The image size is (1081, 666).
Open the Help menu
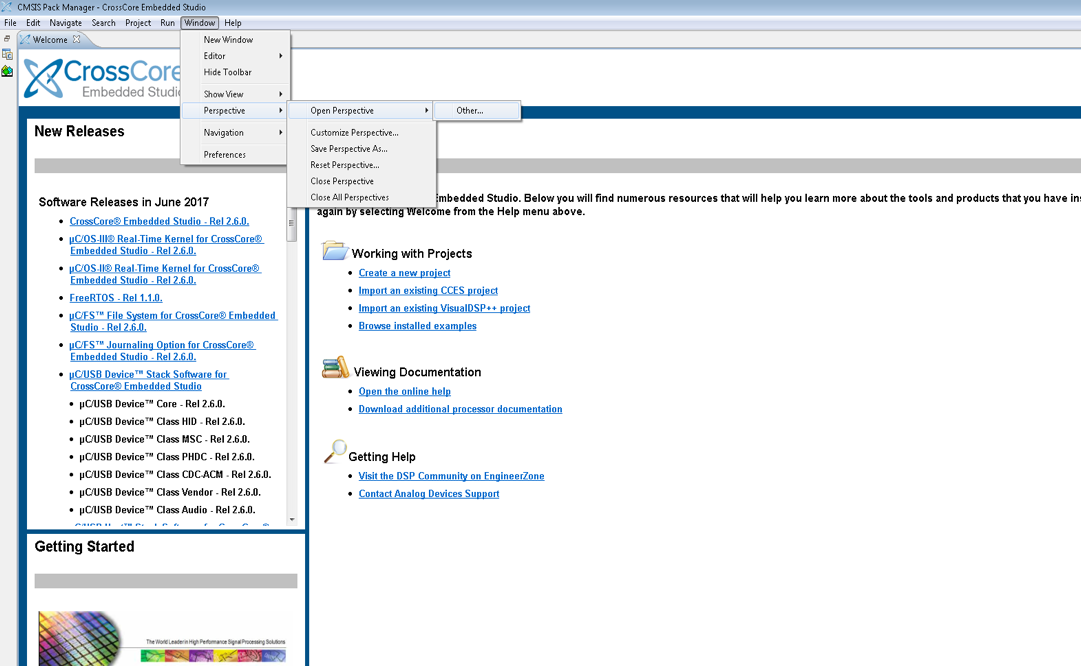tap(233, 23)
